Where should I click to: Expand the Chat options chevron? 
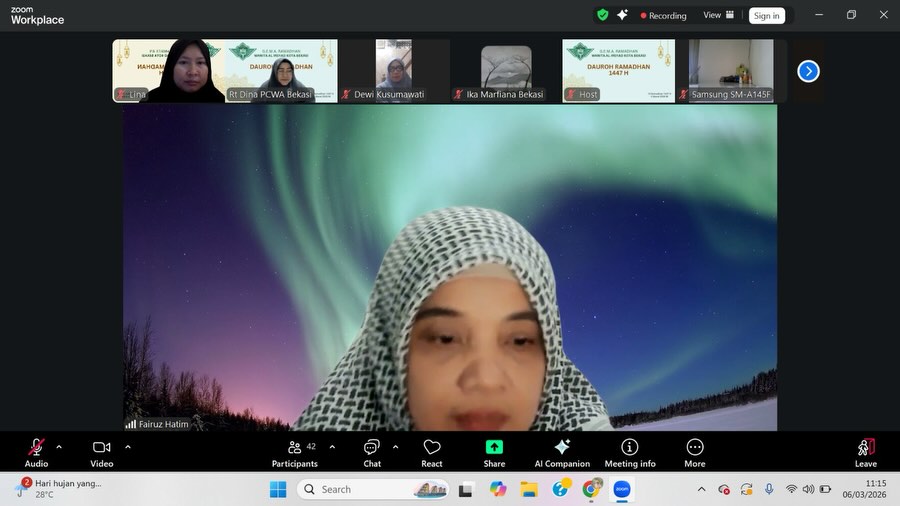coord(395,447)
